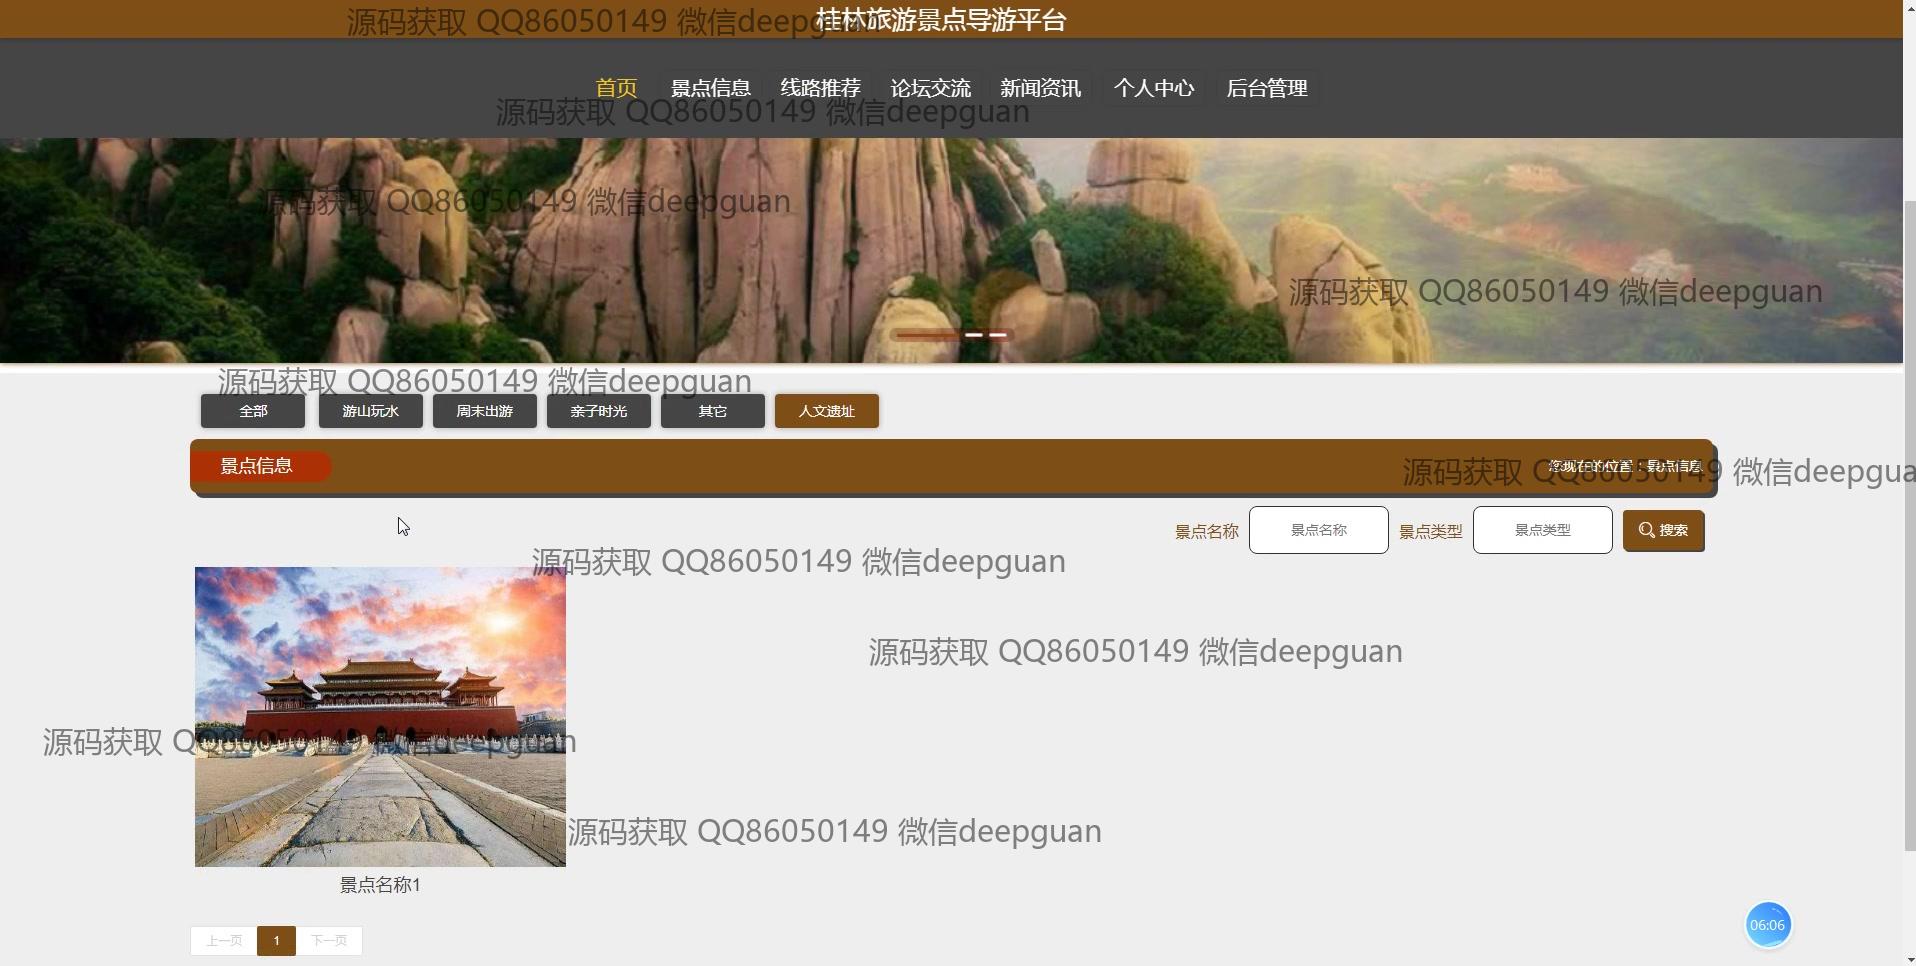This screenshot has height=966, width=1916.
Task: Choose the 亲子时光 category button
Action: click(598, 411)
